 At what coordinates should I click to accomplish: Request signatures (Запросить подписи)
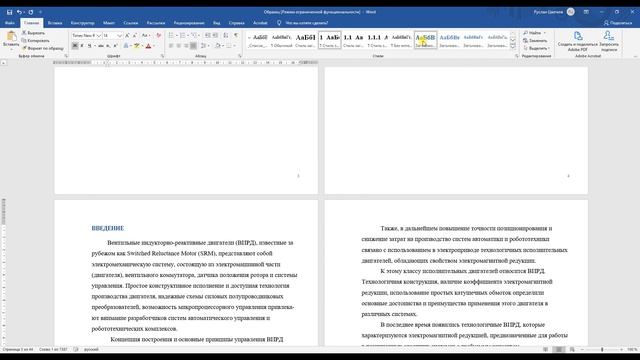click(x=609, y=41)
